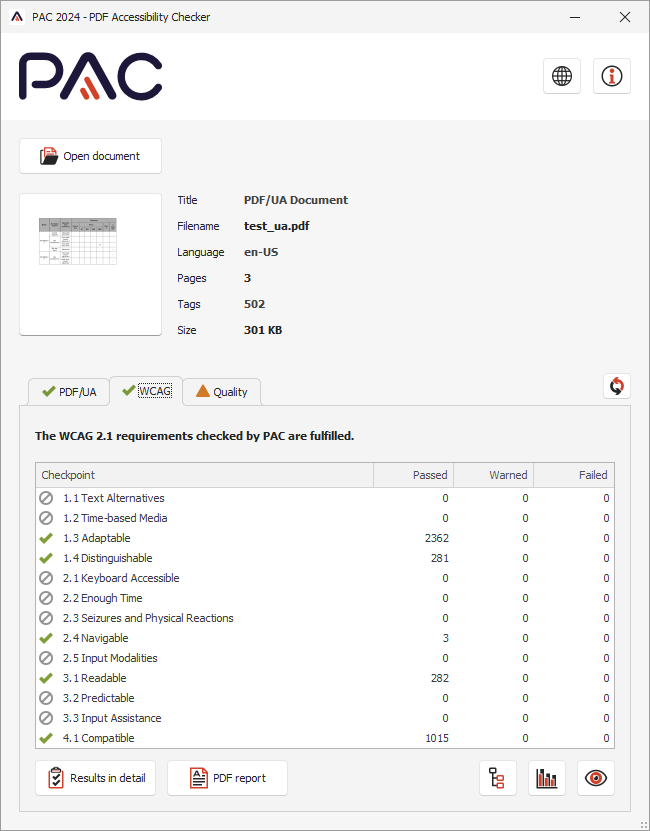Generate the PDF report
This screenshot has width=650, height=831.
227,778
